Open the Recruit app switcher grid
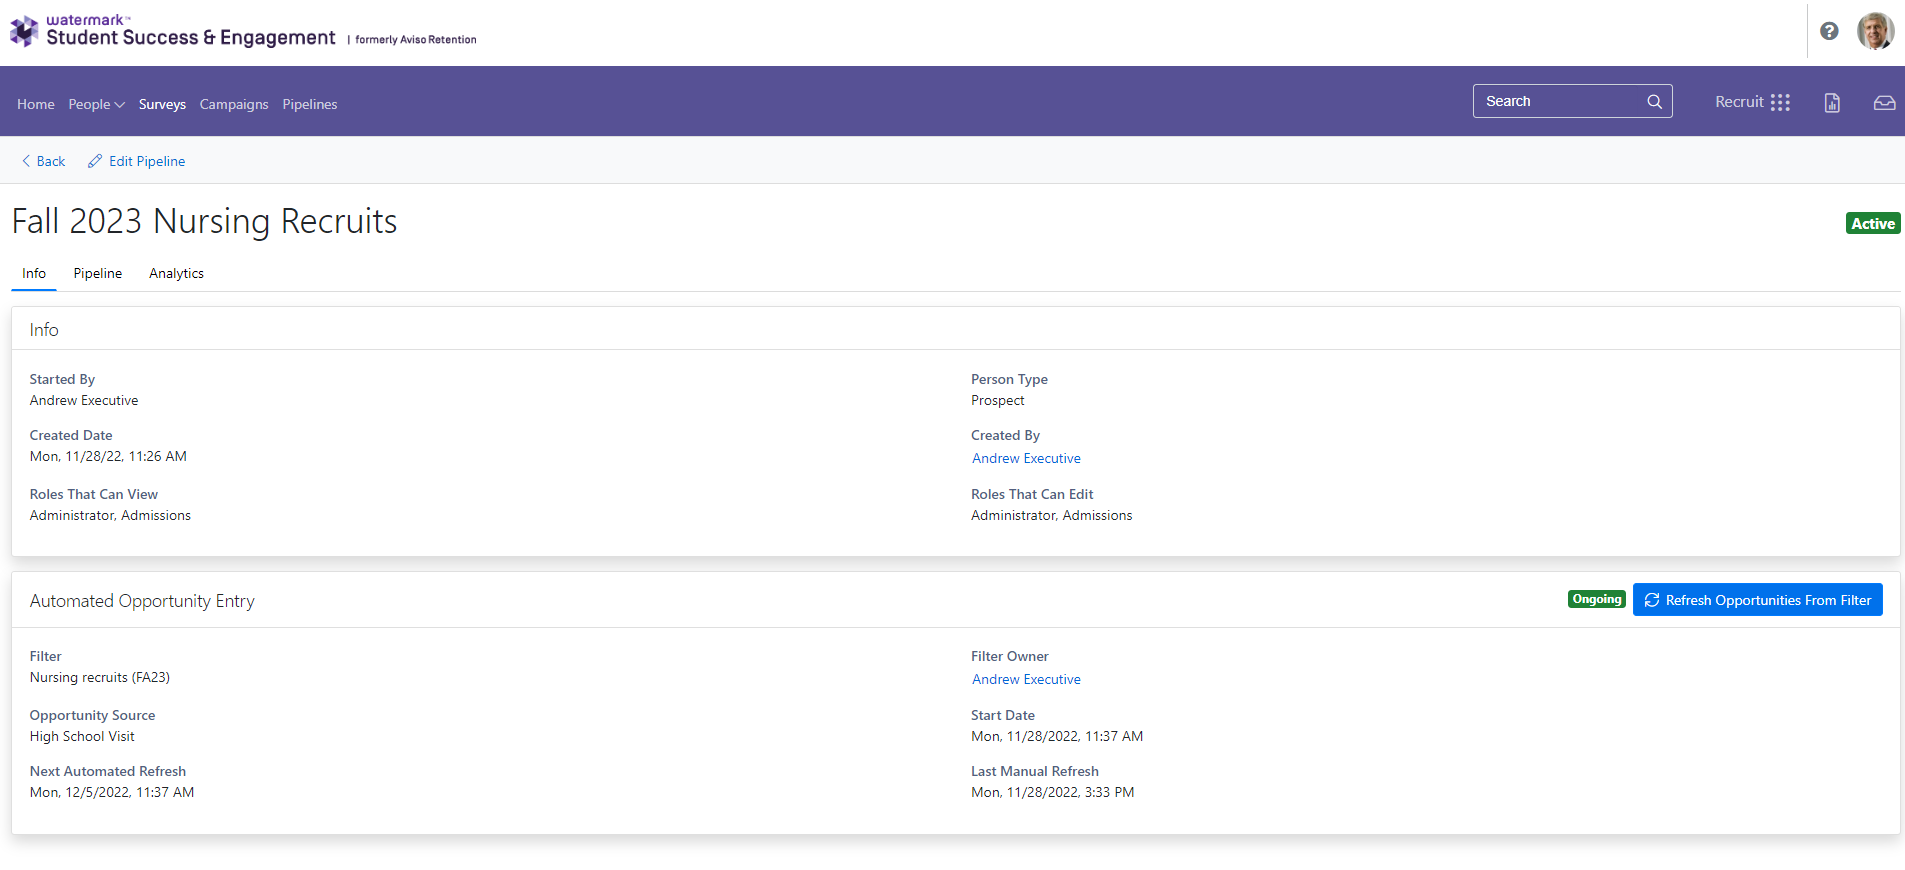Viewport: 1905px width, 870px height. pos(1780,102)
